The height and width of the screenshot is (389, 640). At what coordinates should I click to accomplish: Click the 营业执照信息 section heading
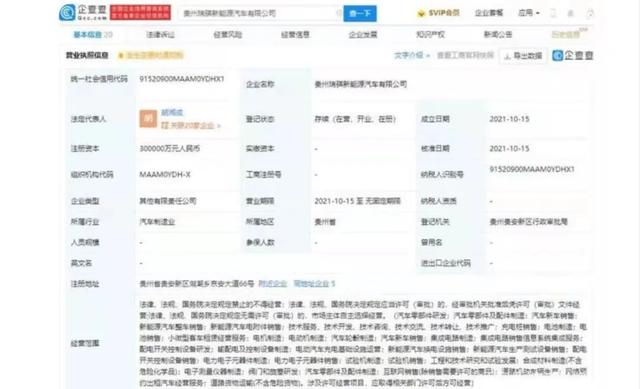[x=87, y=55]
